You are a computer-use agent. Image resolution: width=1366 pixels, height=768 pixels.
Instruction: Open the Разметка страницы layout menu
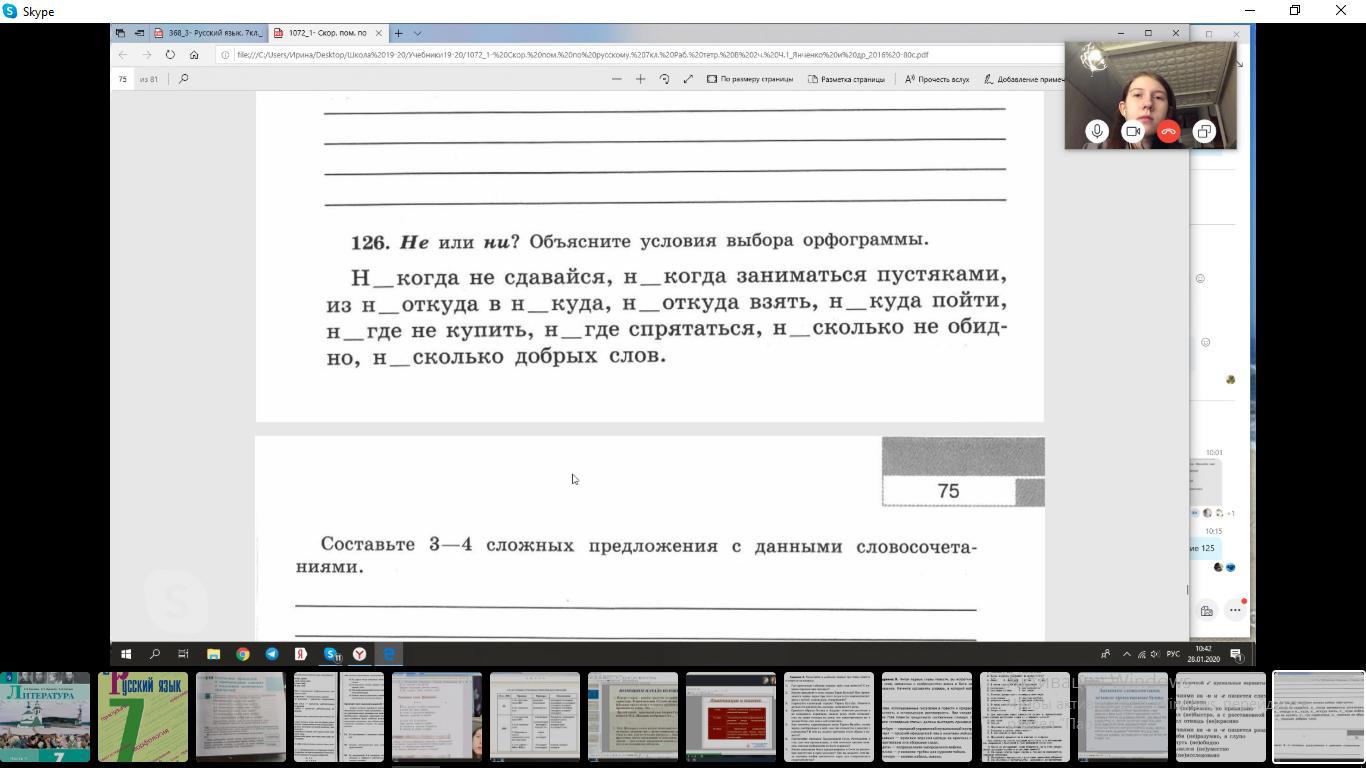tap(846, 79)
